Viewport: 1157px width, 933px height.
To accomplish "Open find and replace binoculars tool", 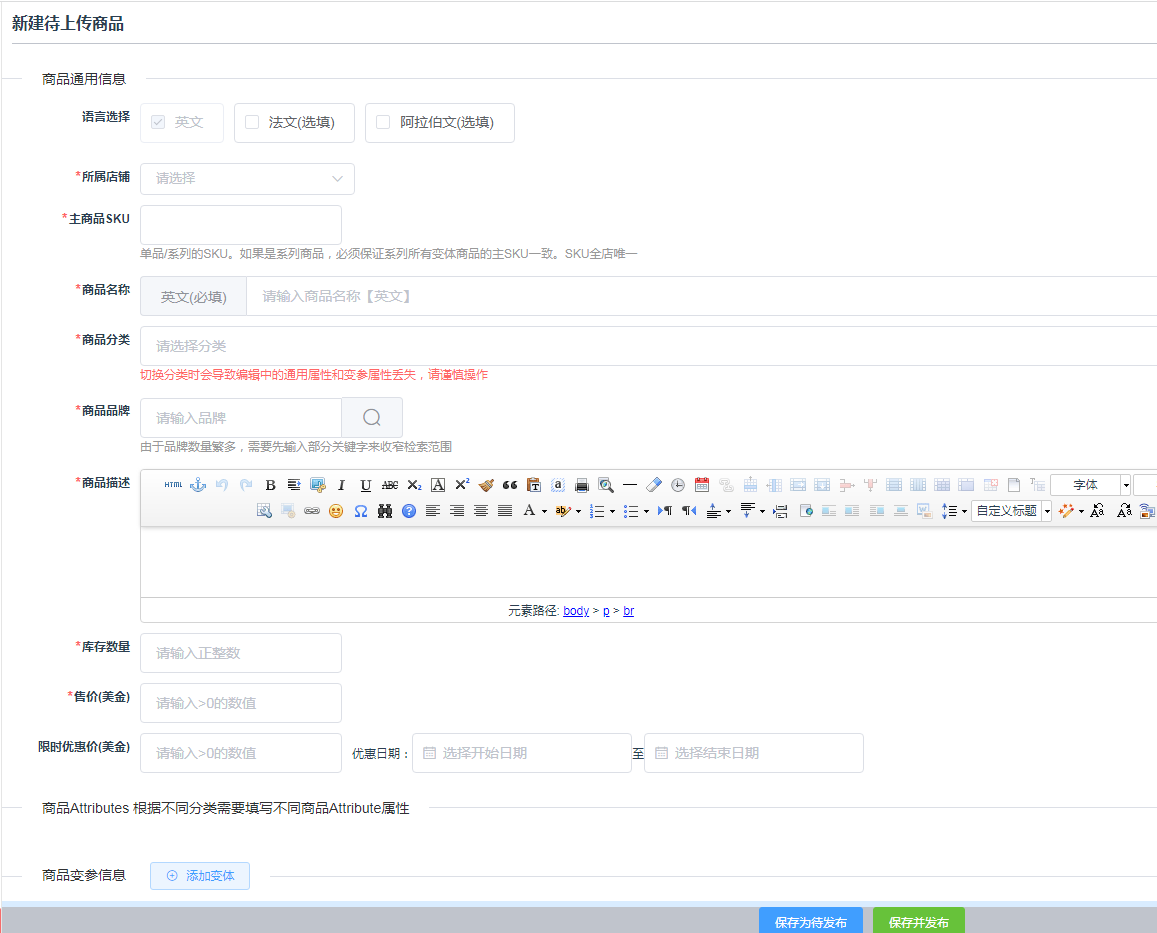I will click(385, 511).
